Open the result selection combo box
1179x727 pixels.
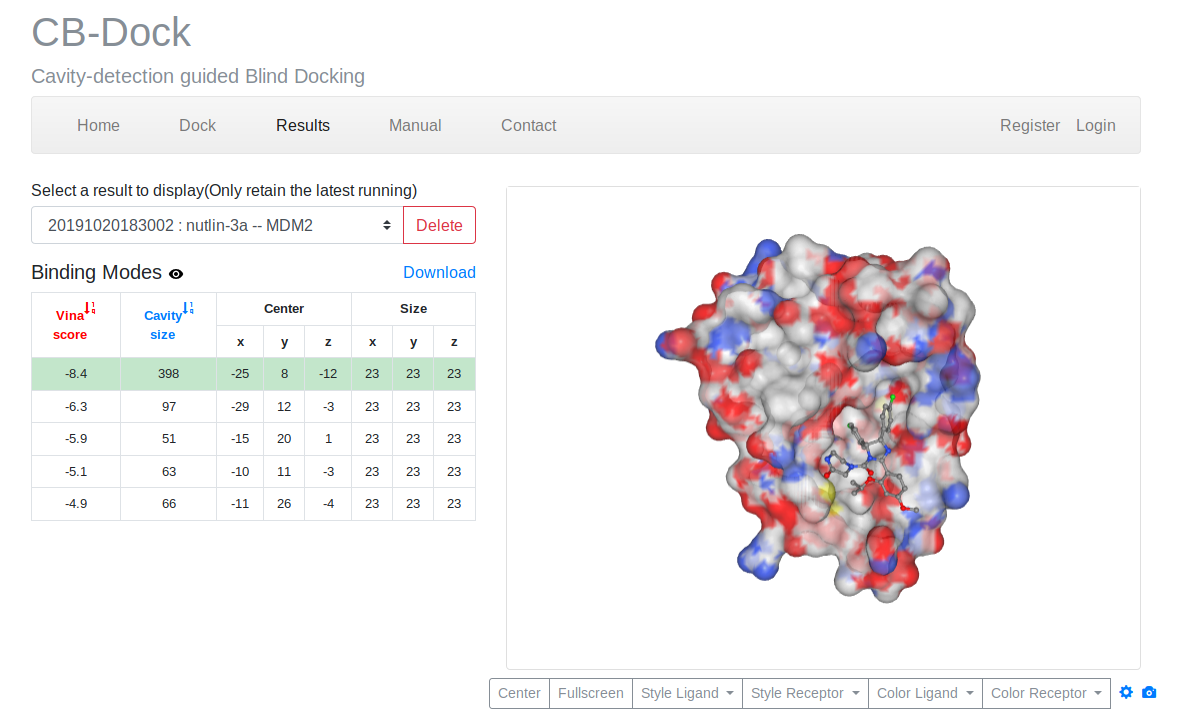(x=217, y=225)
